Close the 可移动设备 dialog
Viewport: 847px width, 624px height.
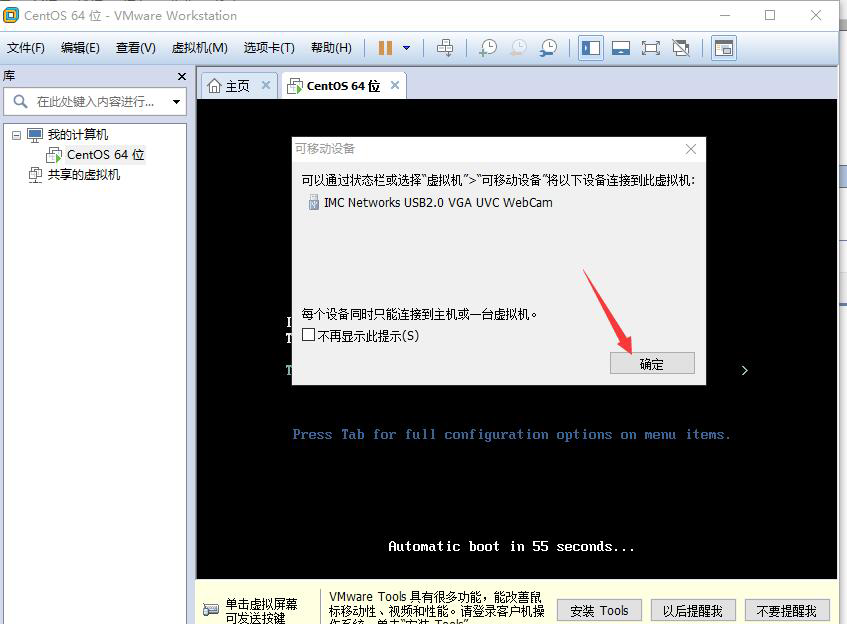coord(690,149)
